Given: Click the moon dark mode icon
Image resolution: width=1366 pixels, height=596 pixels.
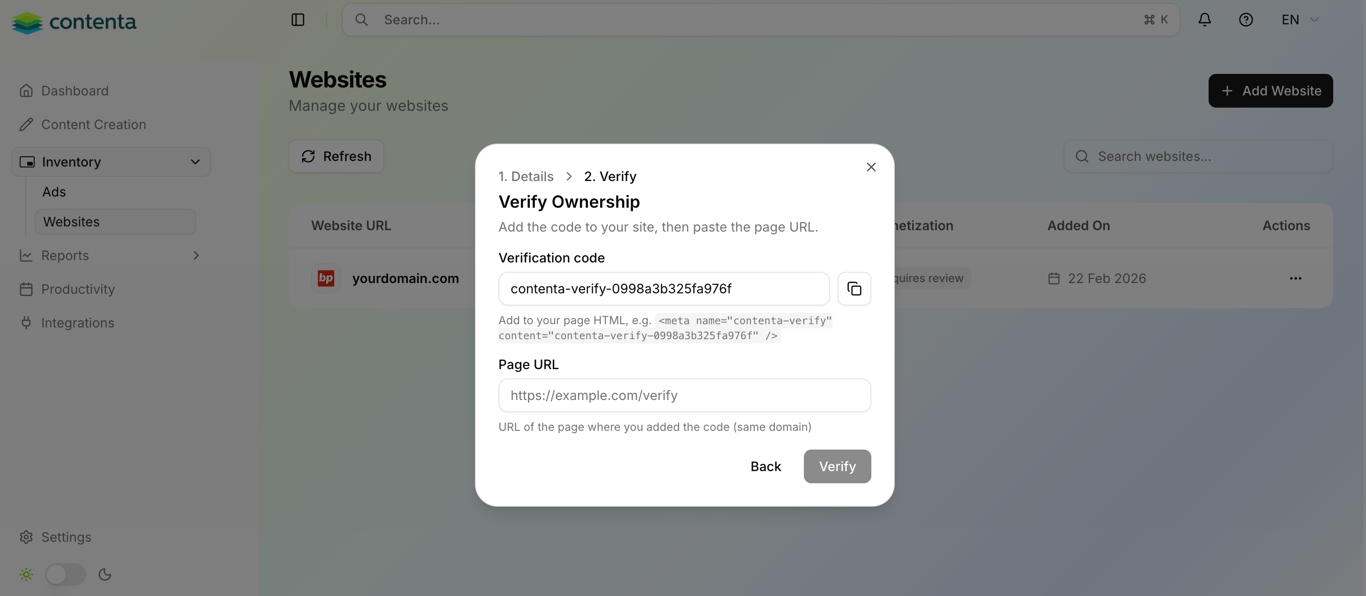Looking at the screenshot, I should [x=105, y=575].
